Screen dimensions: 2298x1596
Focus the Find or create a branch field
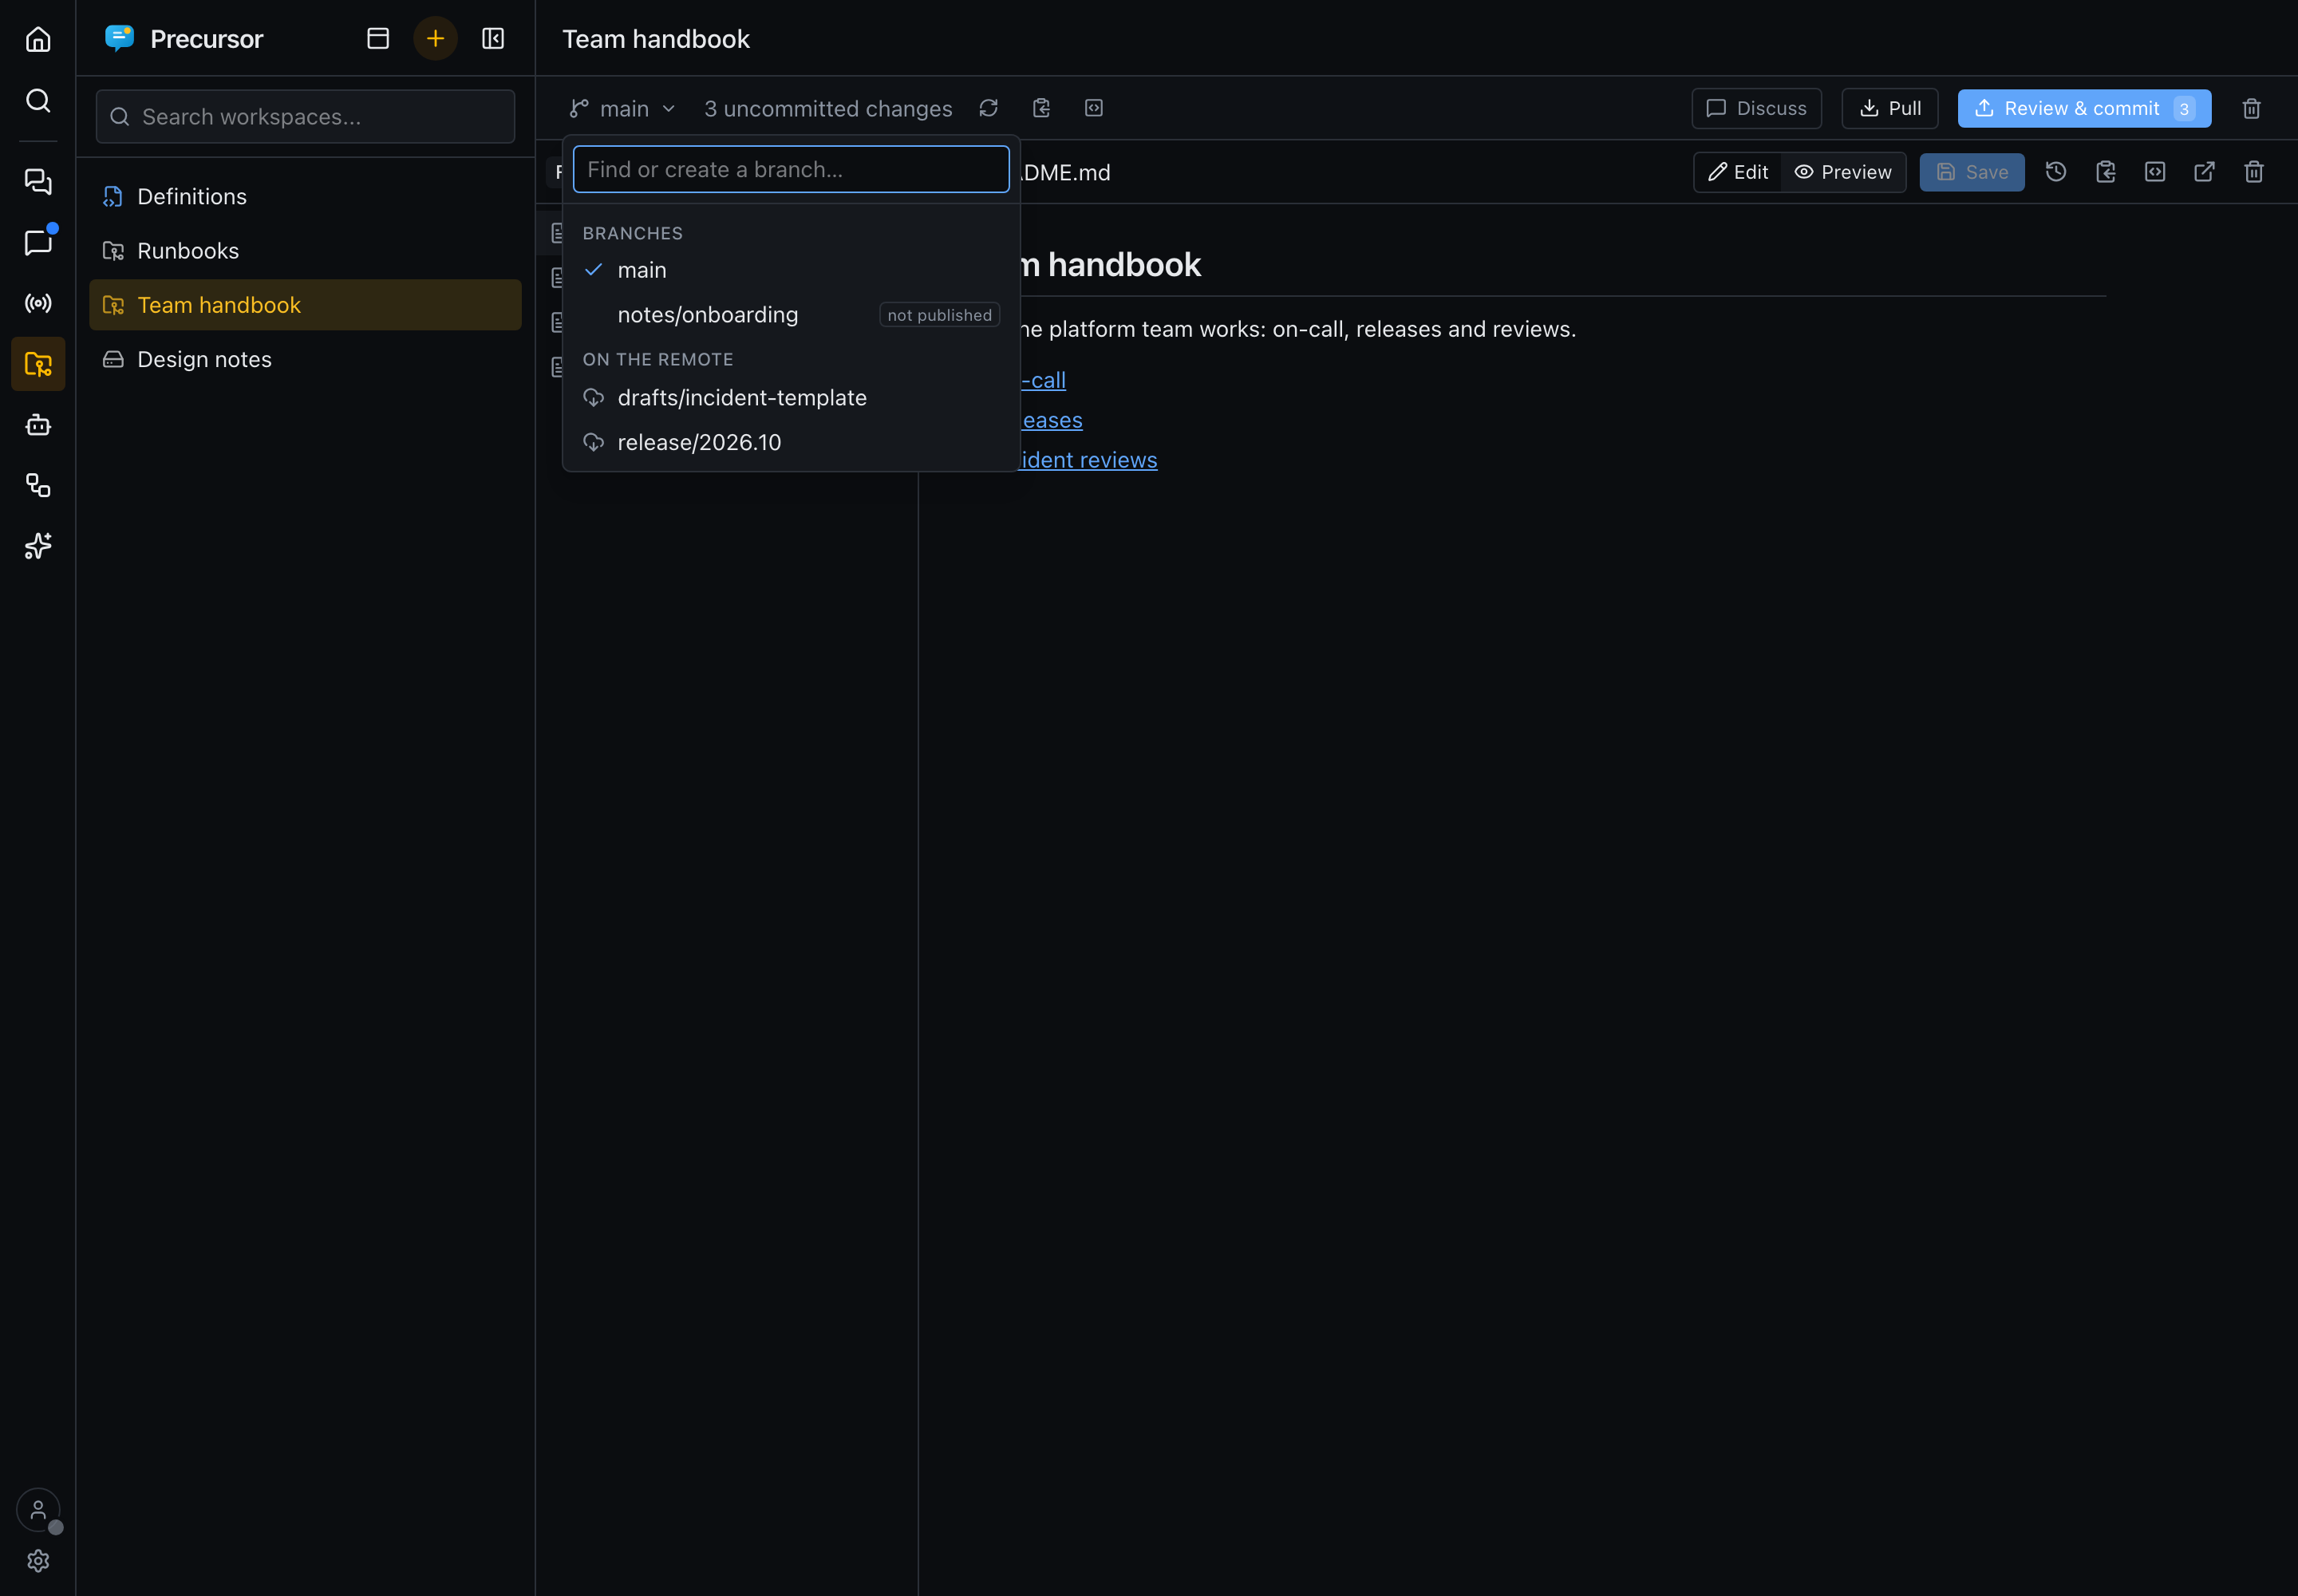click(791, 169)
